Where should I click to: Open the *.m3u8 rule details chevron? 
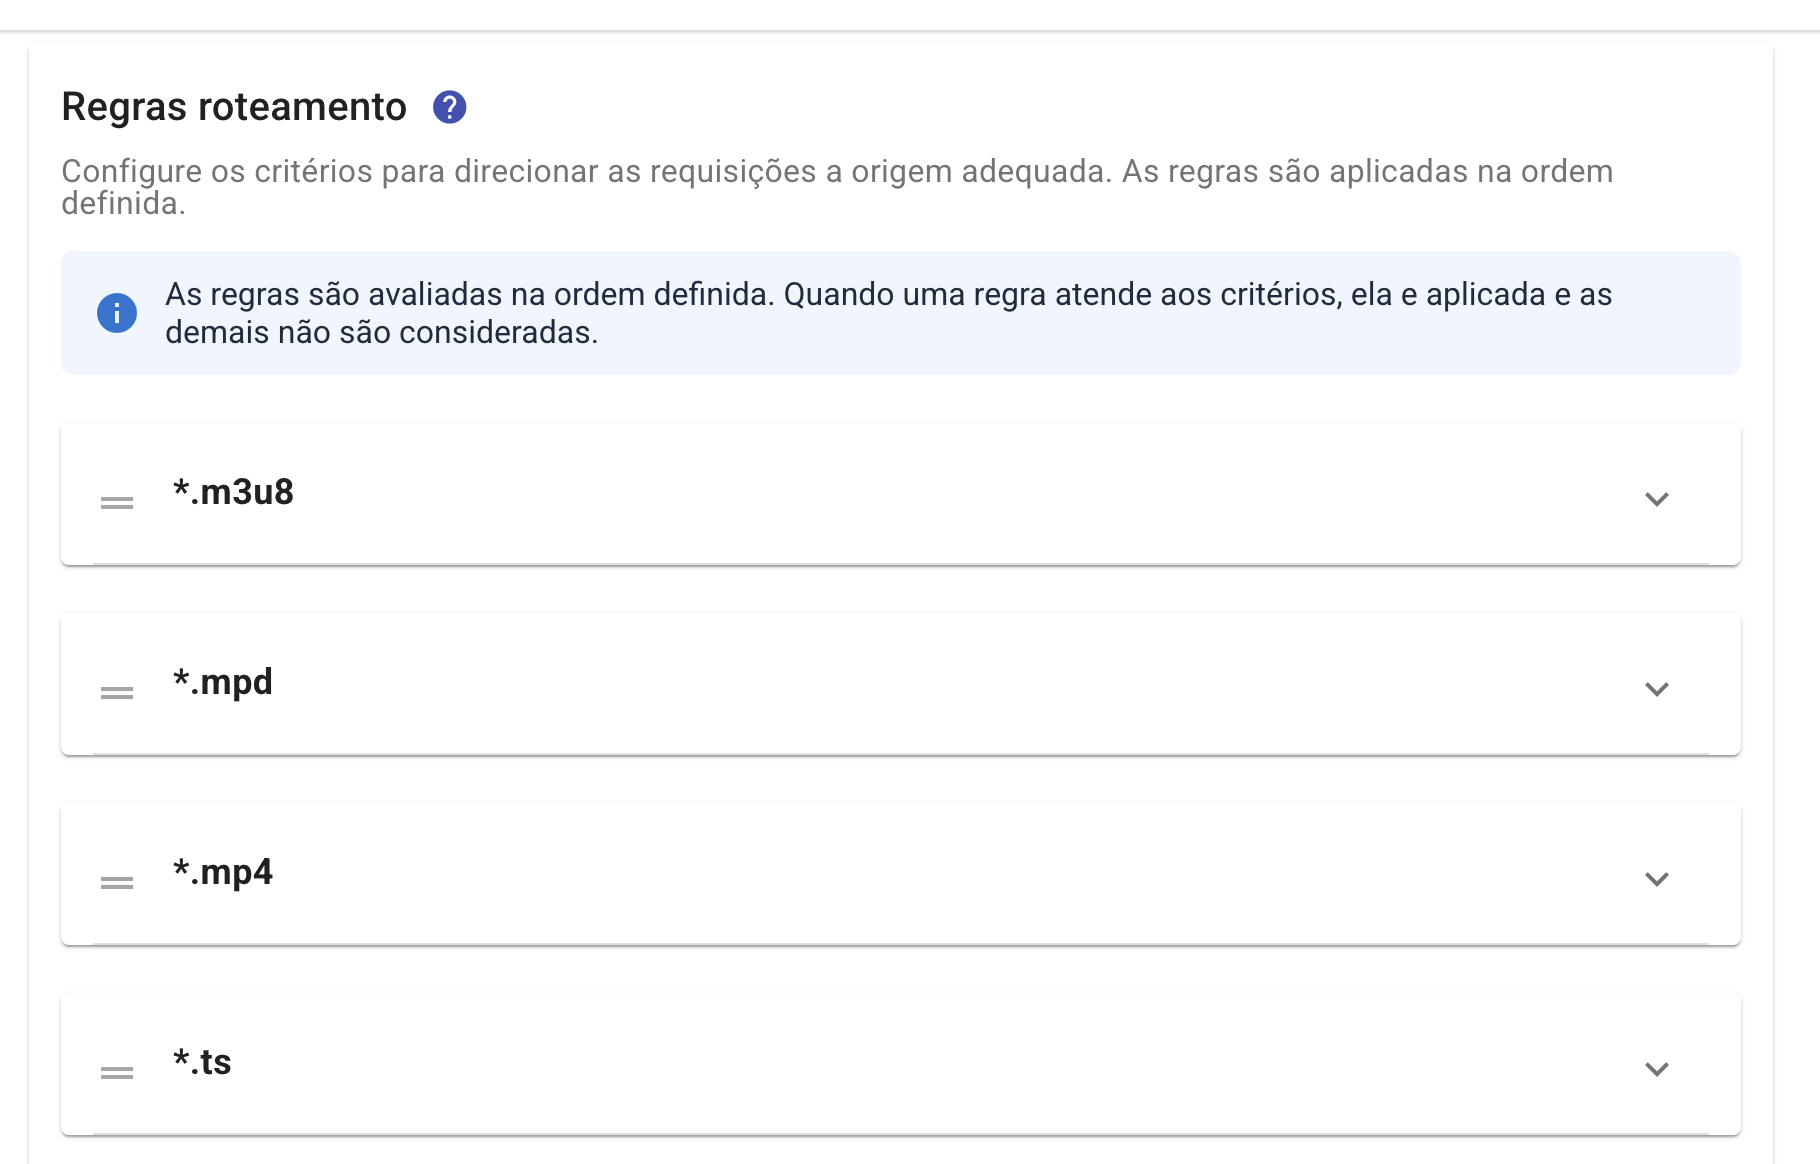(1657, 498)
